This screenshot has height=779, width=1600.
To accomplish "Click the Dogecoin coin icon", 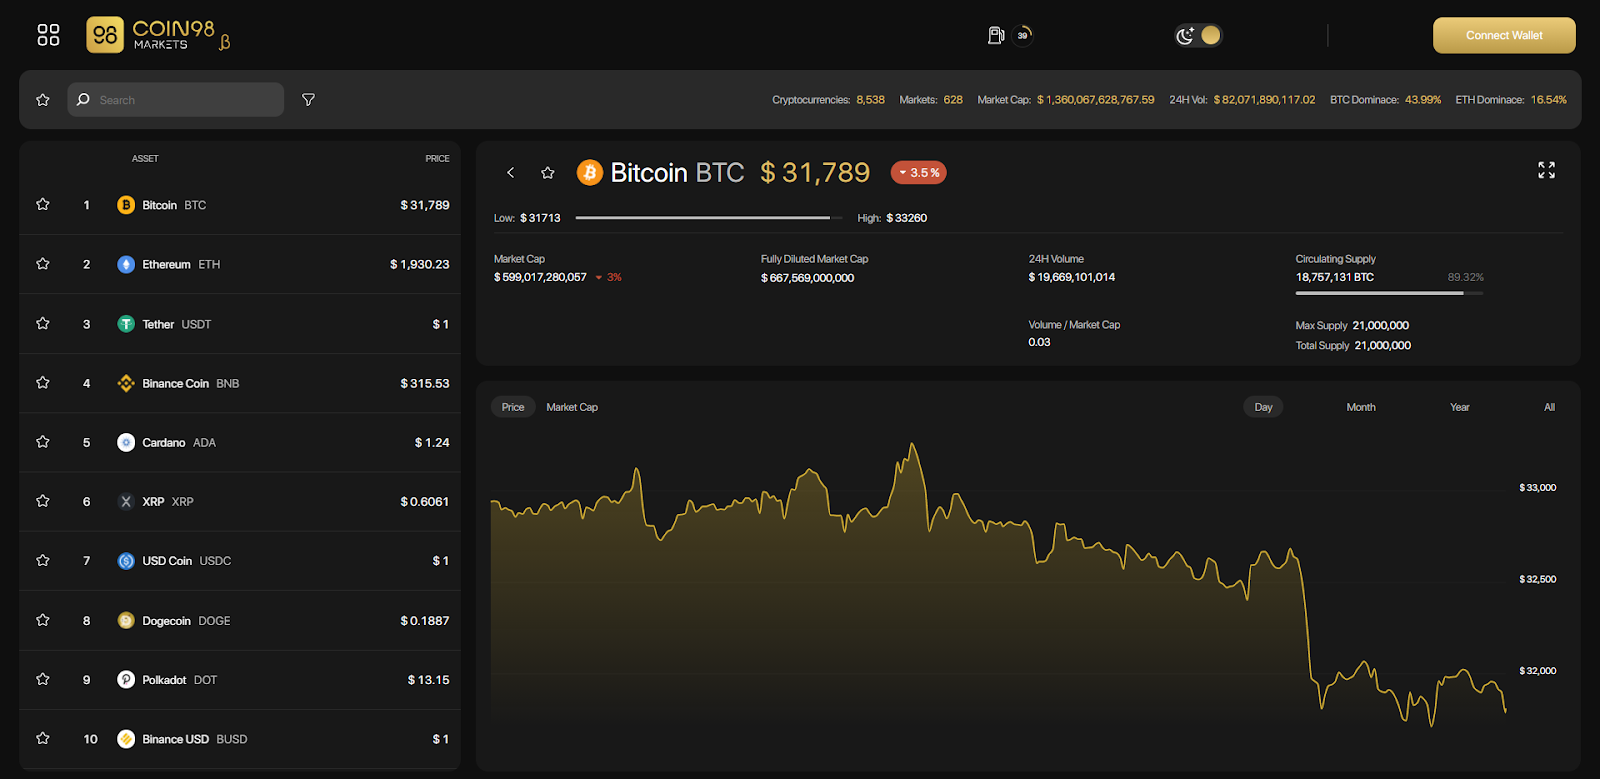I will click(x=126, y=620).
